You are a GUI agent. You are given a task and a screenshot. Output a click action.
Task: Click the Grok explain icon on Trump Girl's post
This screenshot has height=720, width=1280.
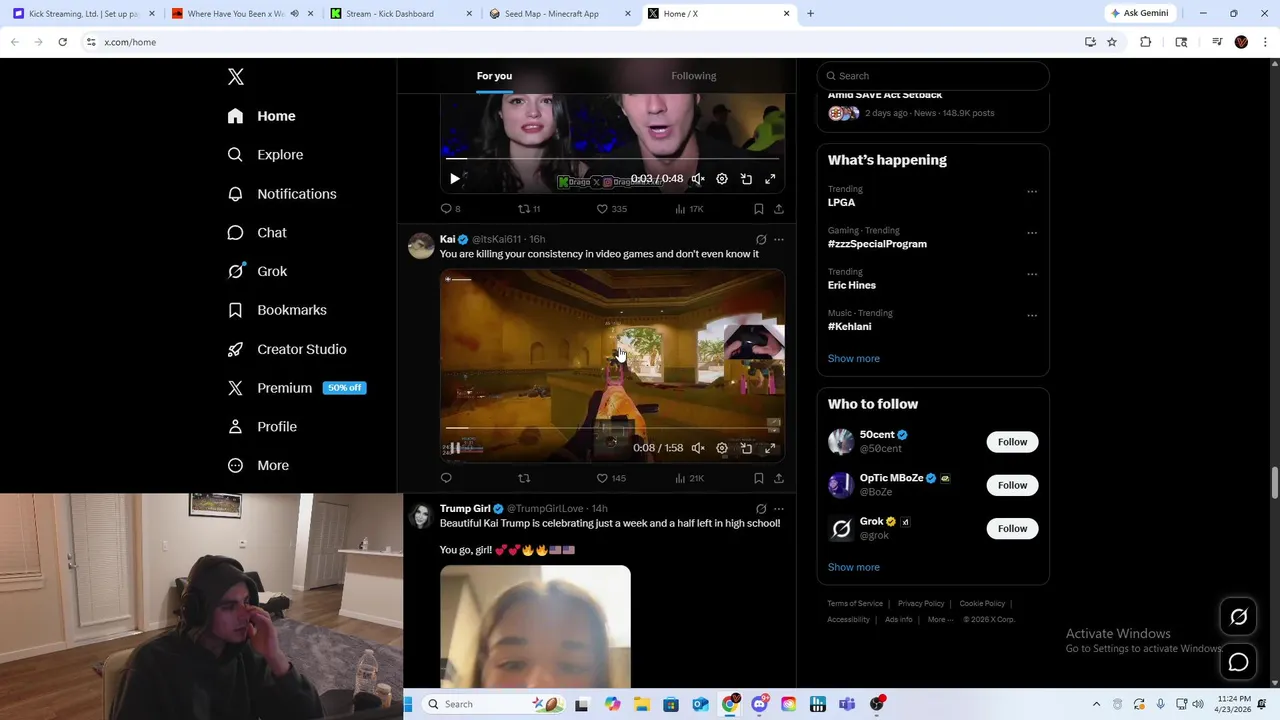tap(761, 508)
